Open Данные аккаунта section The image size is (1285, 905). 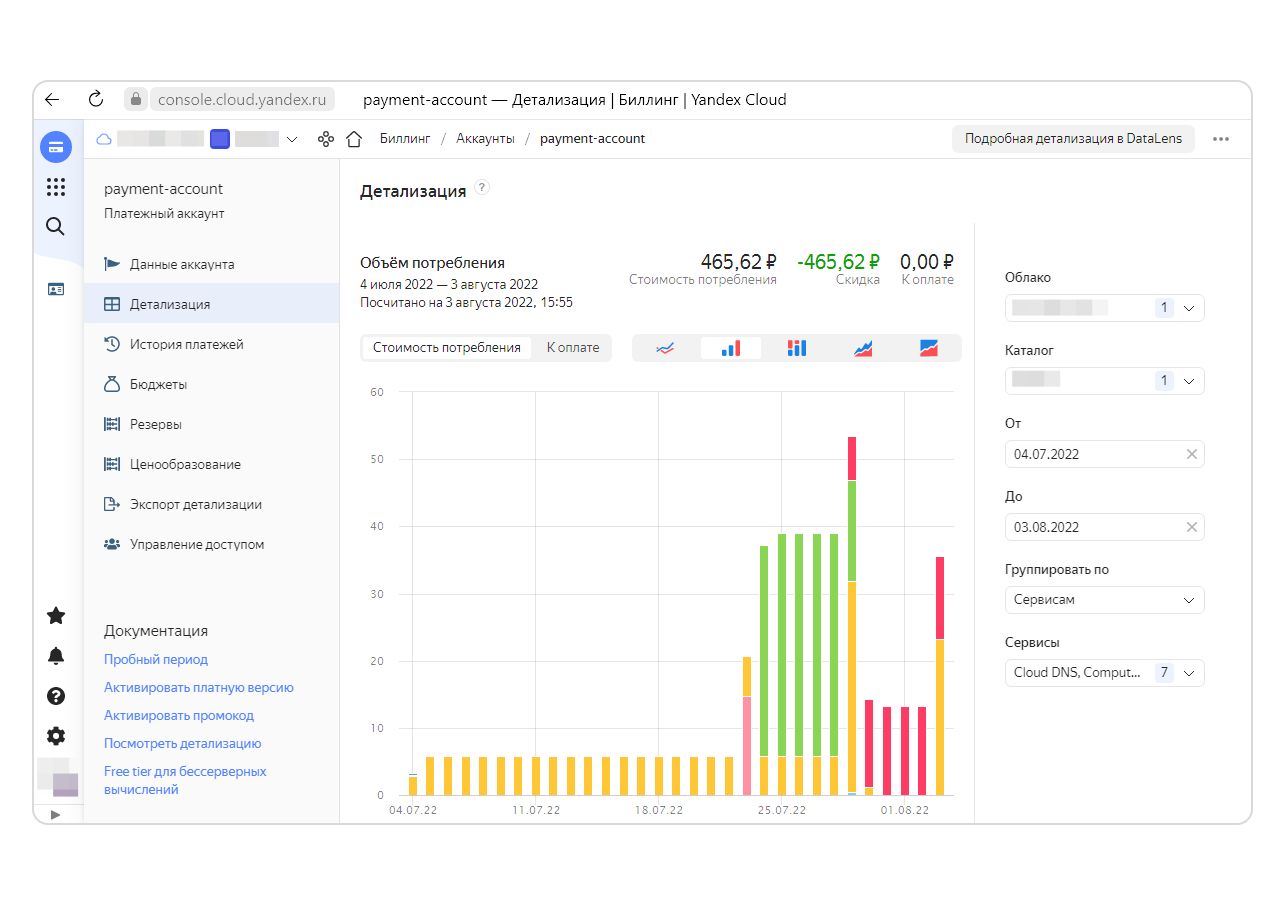click(212, 264)
